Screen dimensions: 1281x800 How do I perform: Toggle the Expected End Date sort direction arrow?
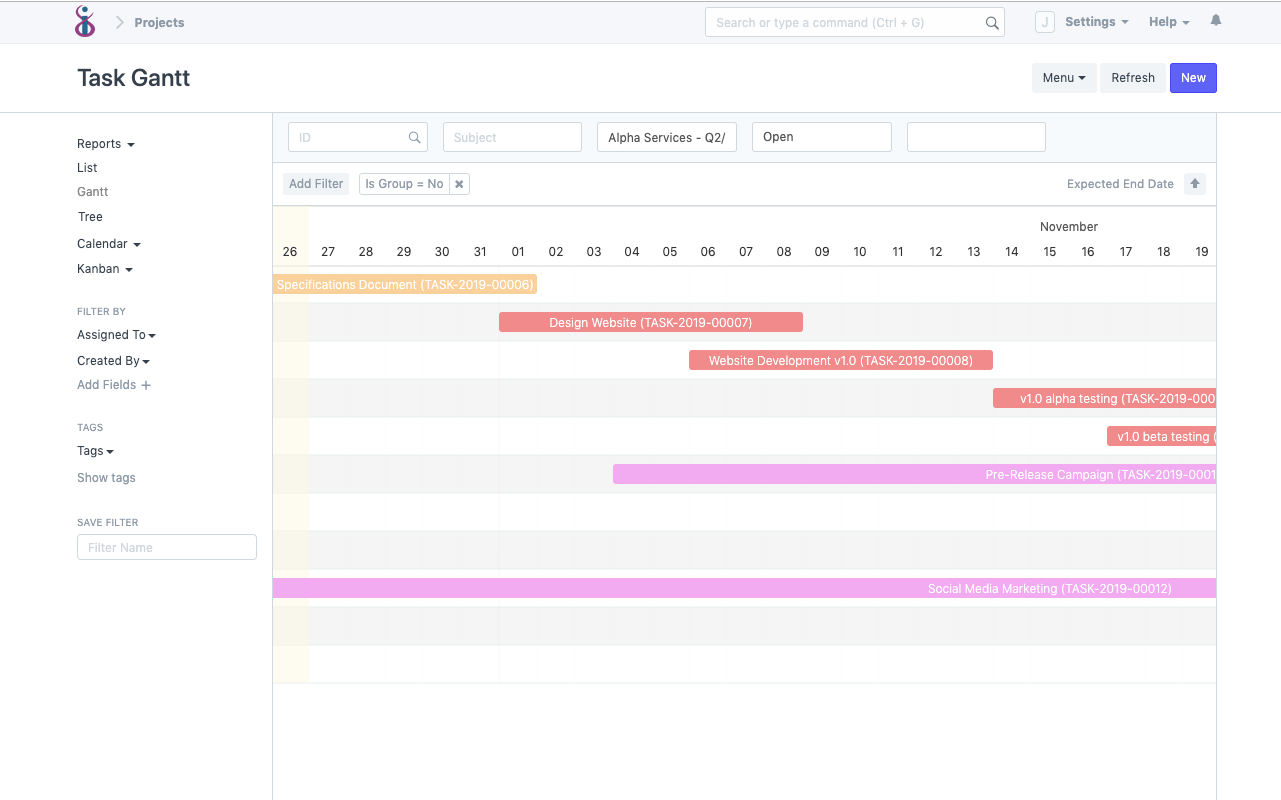[x=1195, y=183]
